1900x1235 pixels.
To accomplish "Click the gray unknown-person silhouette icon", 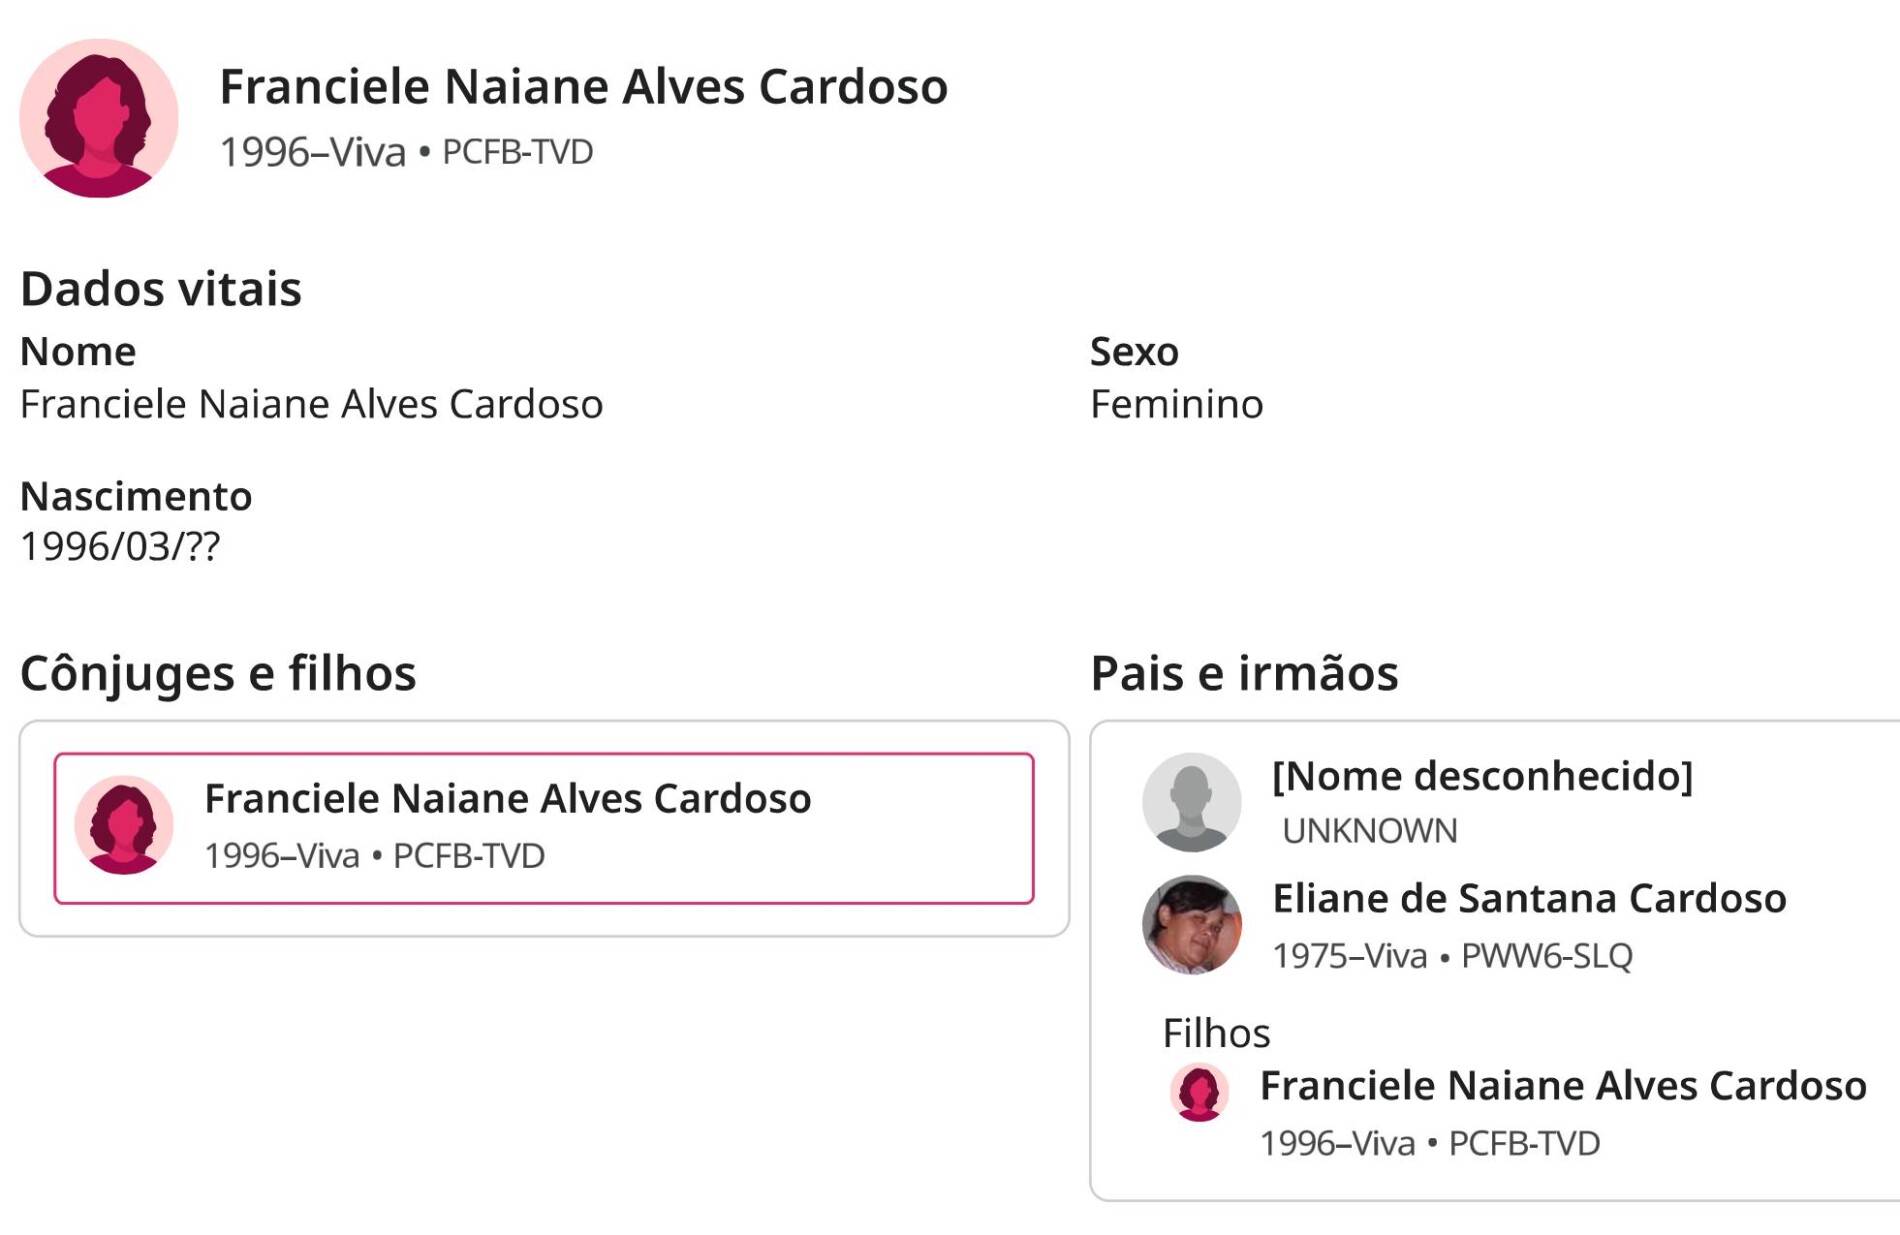I will pos(1191,802).
